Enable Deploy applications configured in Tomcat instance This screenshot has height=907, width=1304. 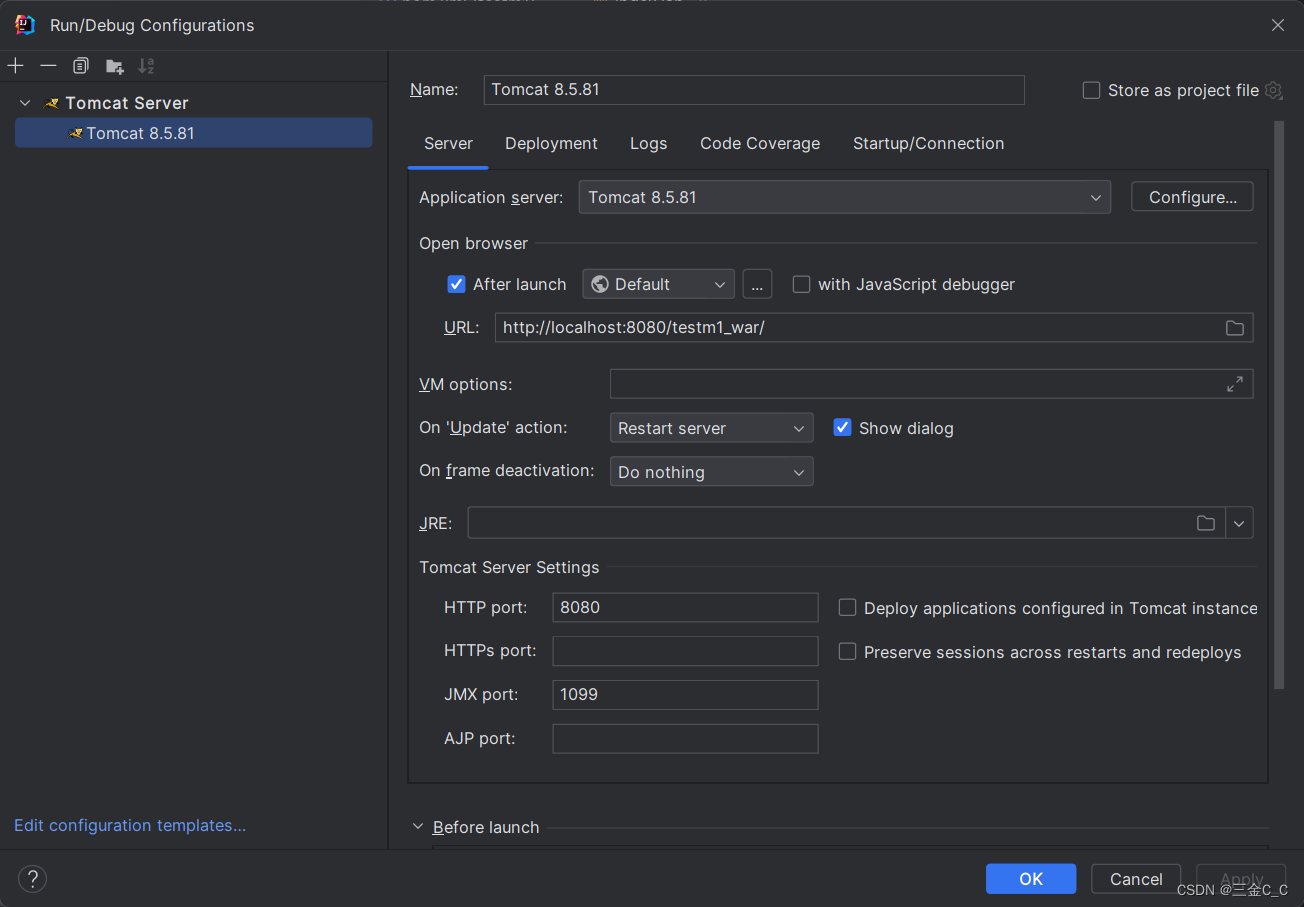tap(847, 608)
